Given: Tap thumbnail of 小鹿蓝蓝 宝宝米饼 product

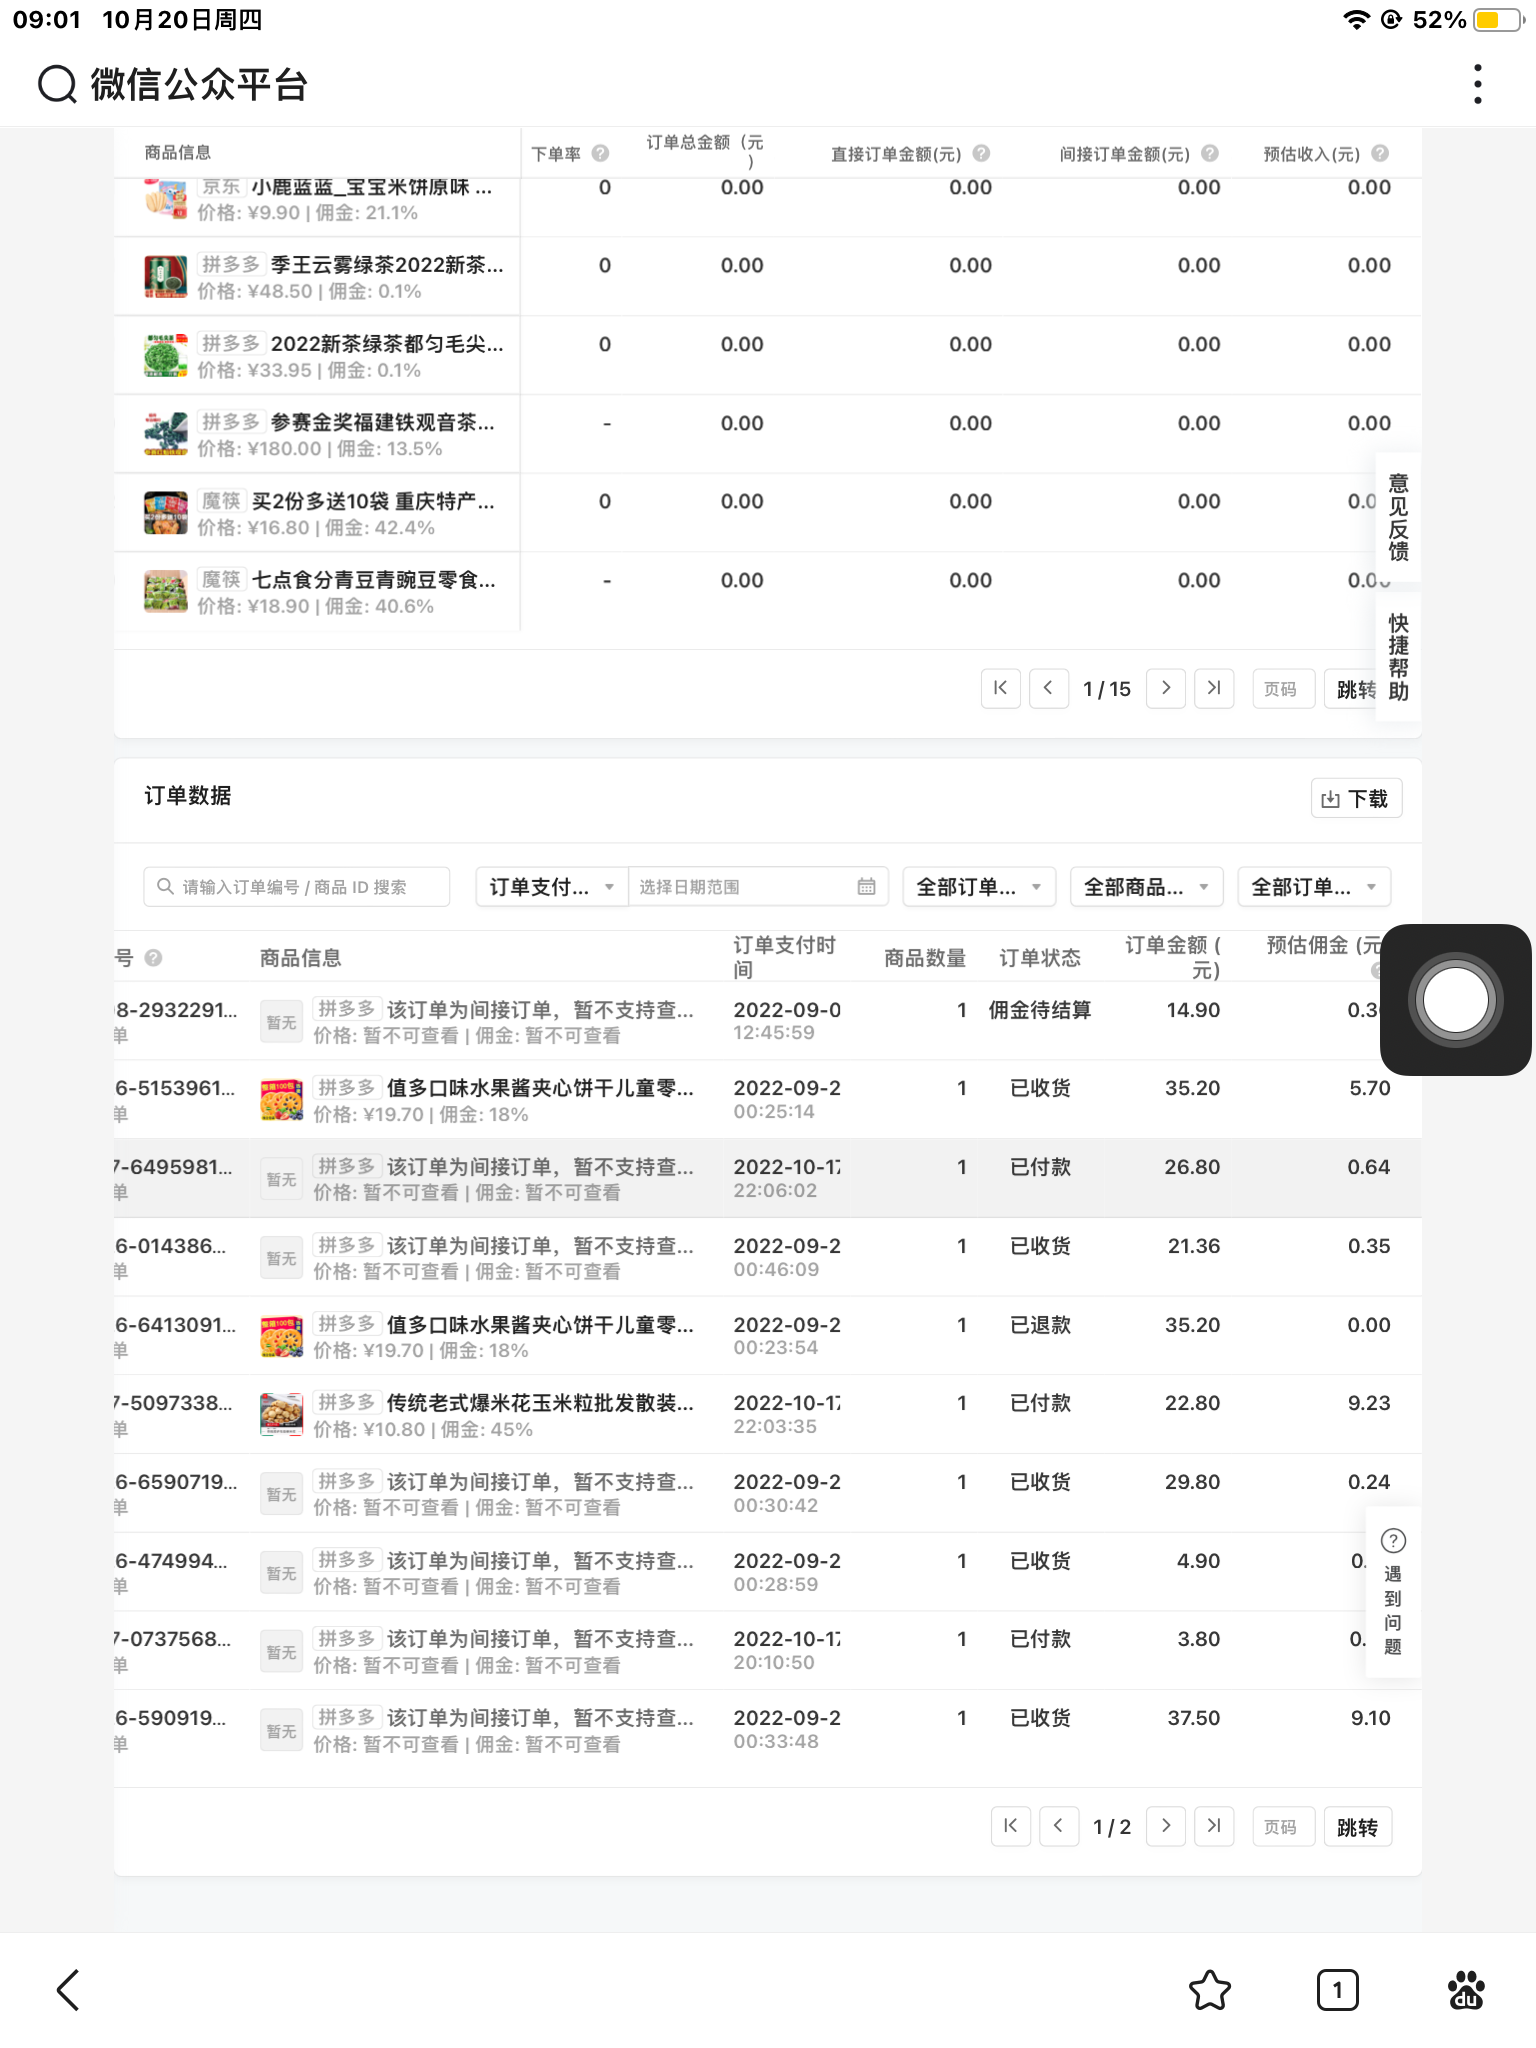Looking at the screenshot, I should pyautogui.click(x=166, y=198).
